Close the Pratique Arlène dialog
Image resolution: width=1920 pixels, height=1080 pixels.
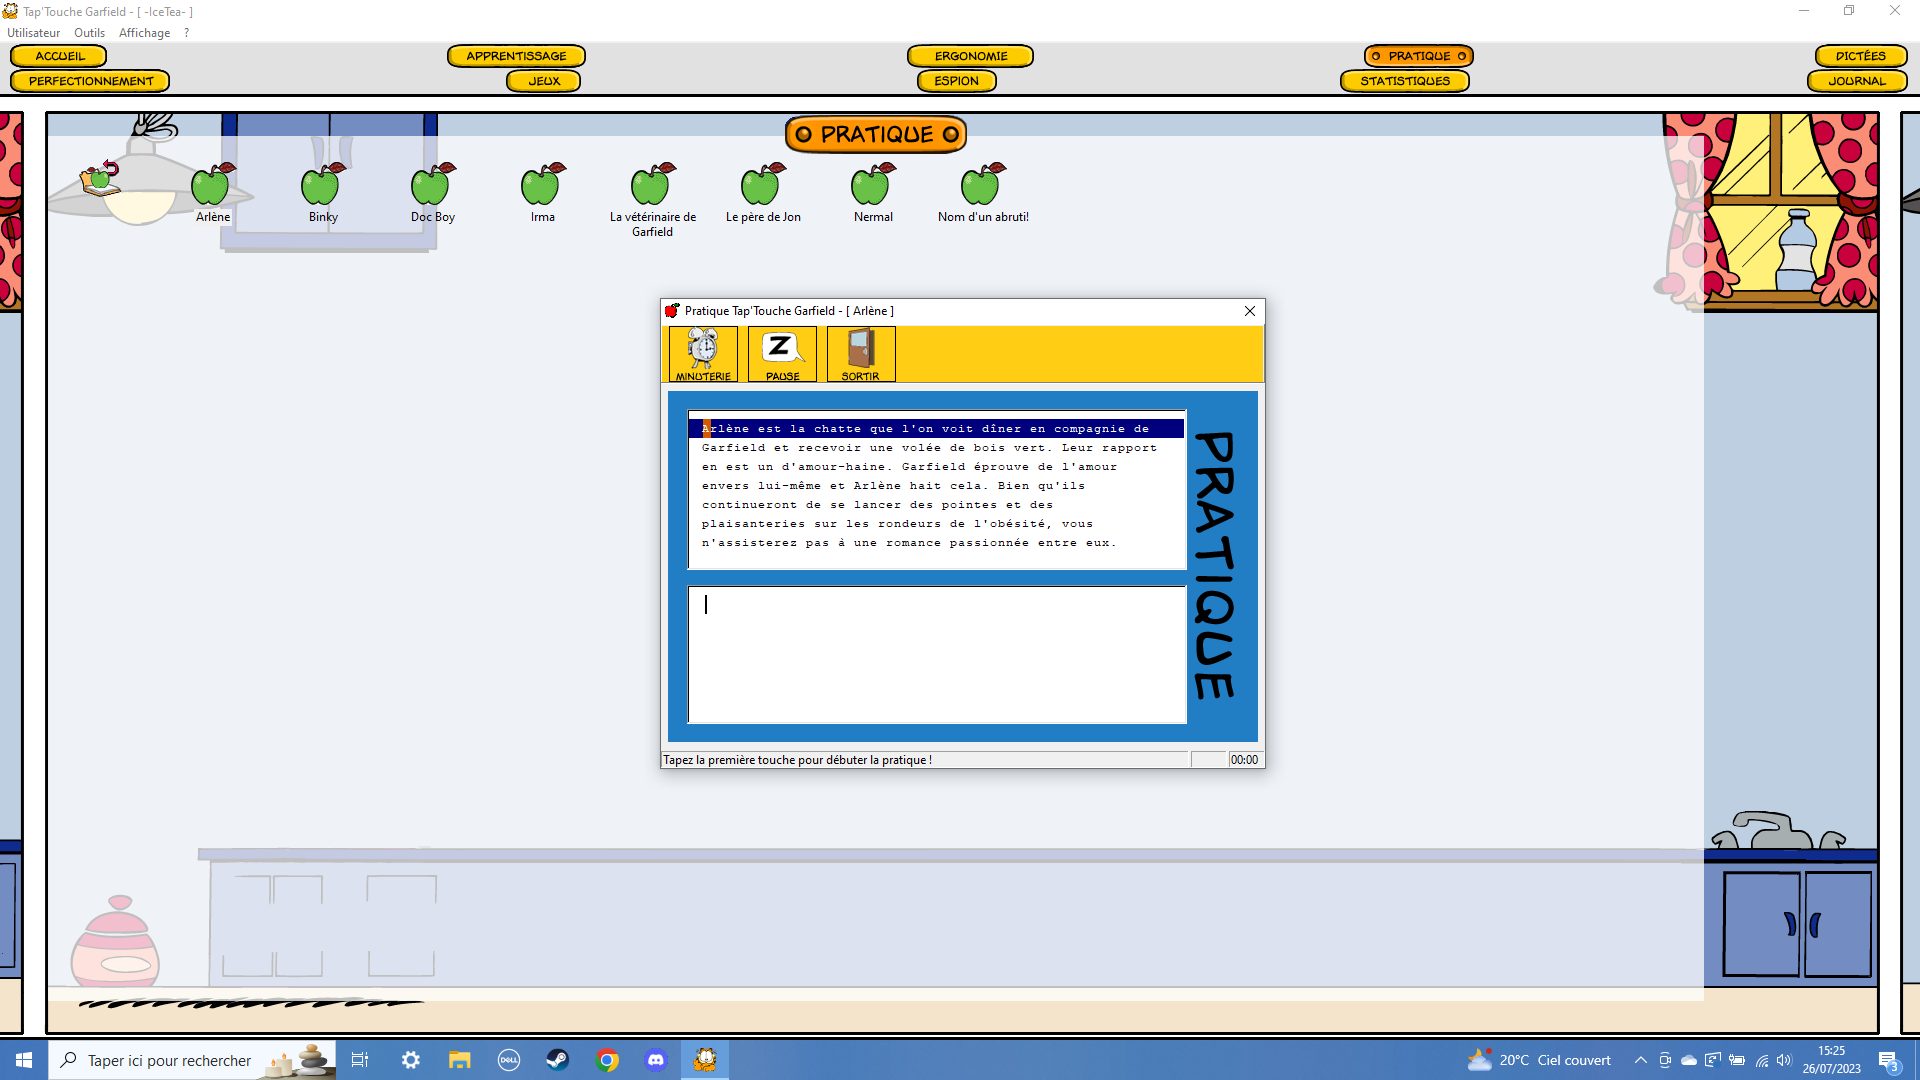1249,311
